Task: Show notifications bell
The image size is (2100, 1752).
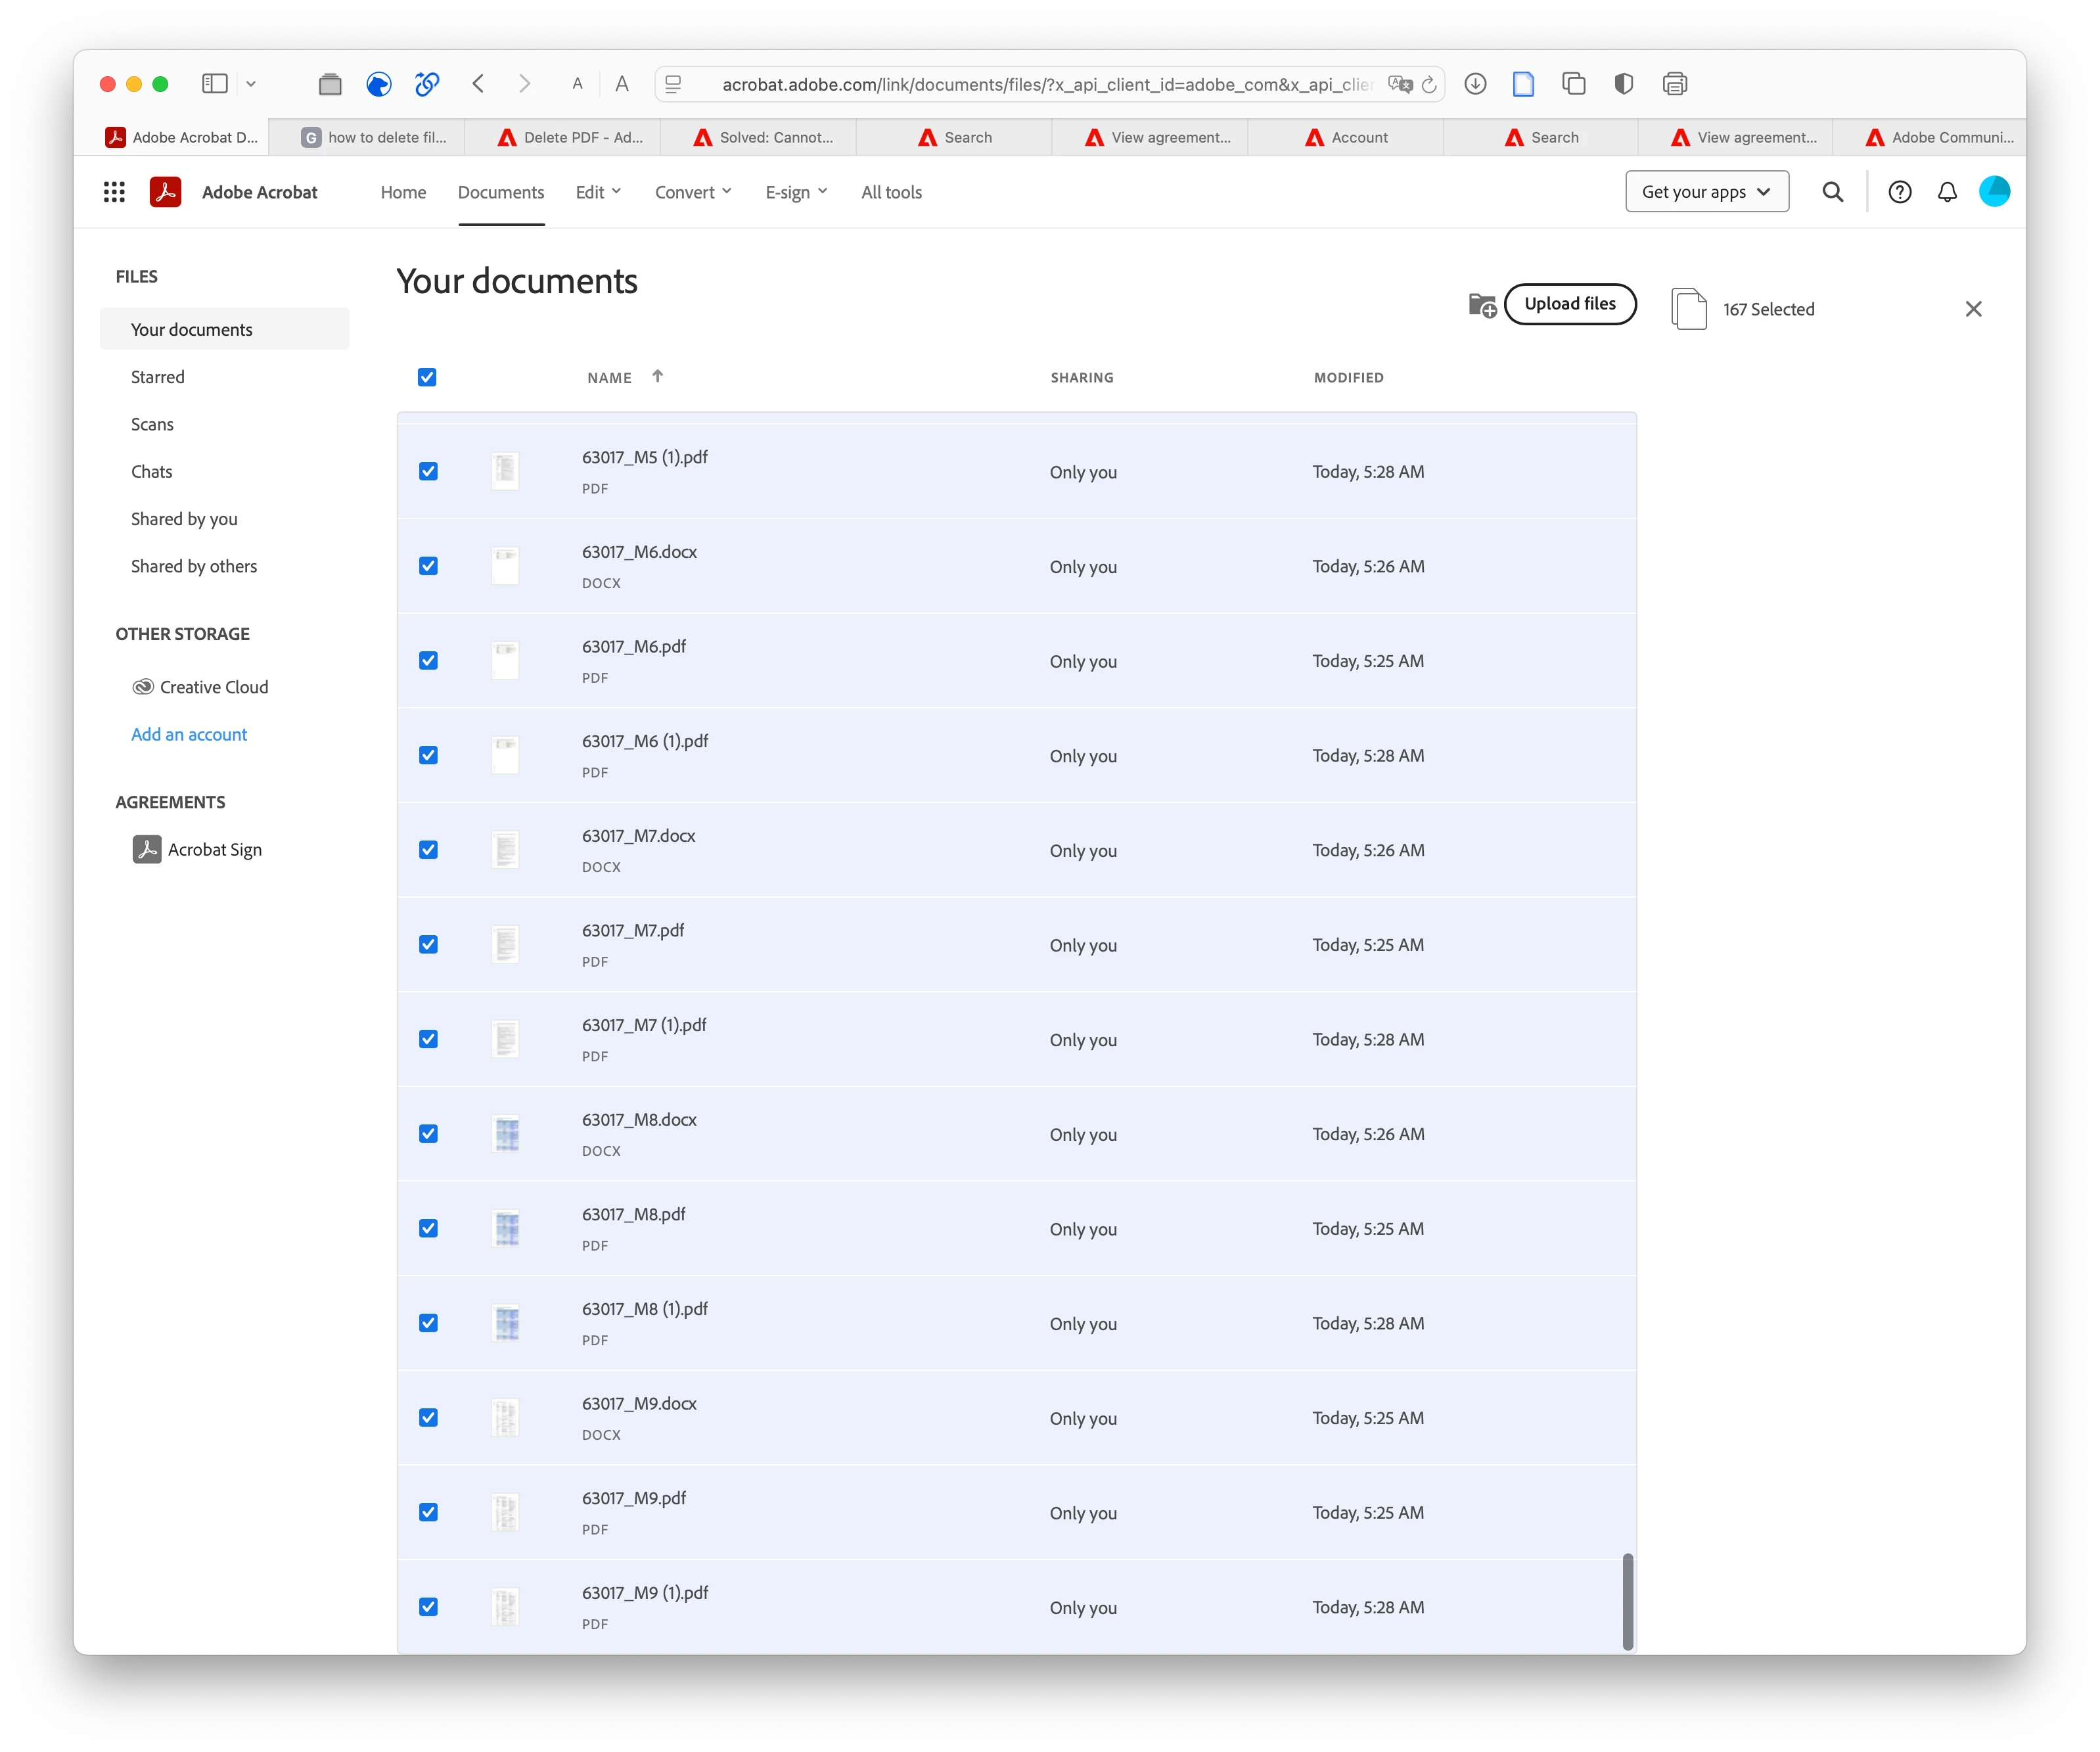Action: [x=1946, y=192]
